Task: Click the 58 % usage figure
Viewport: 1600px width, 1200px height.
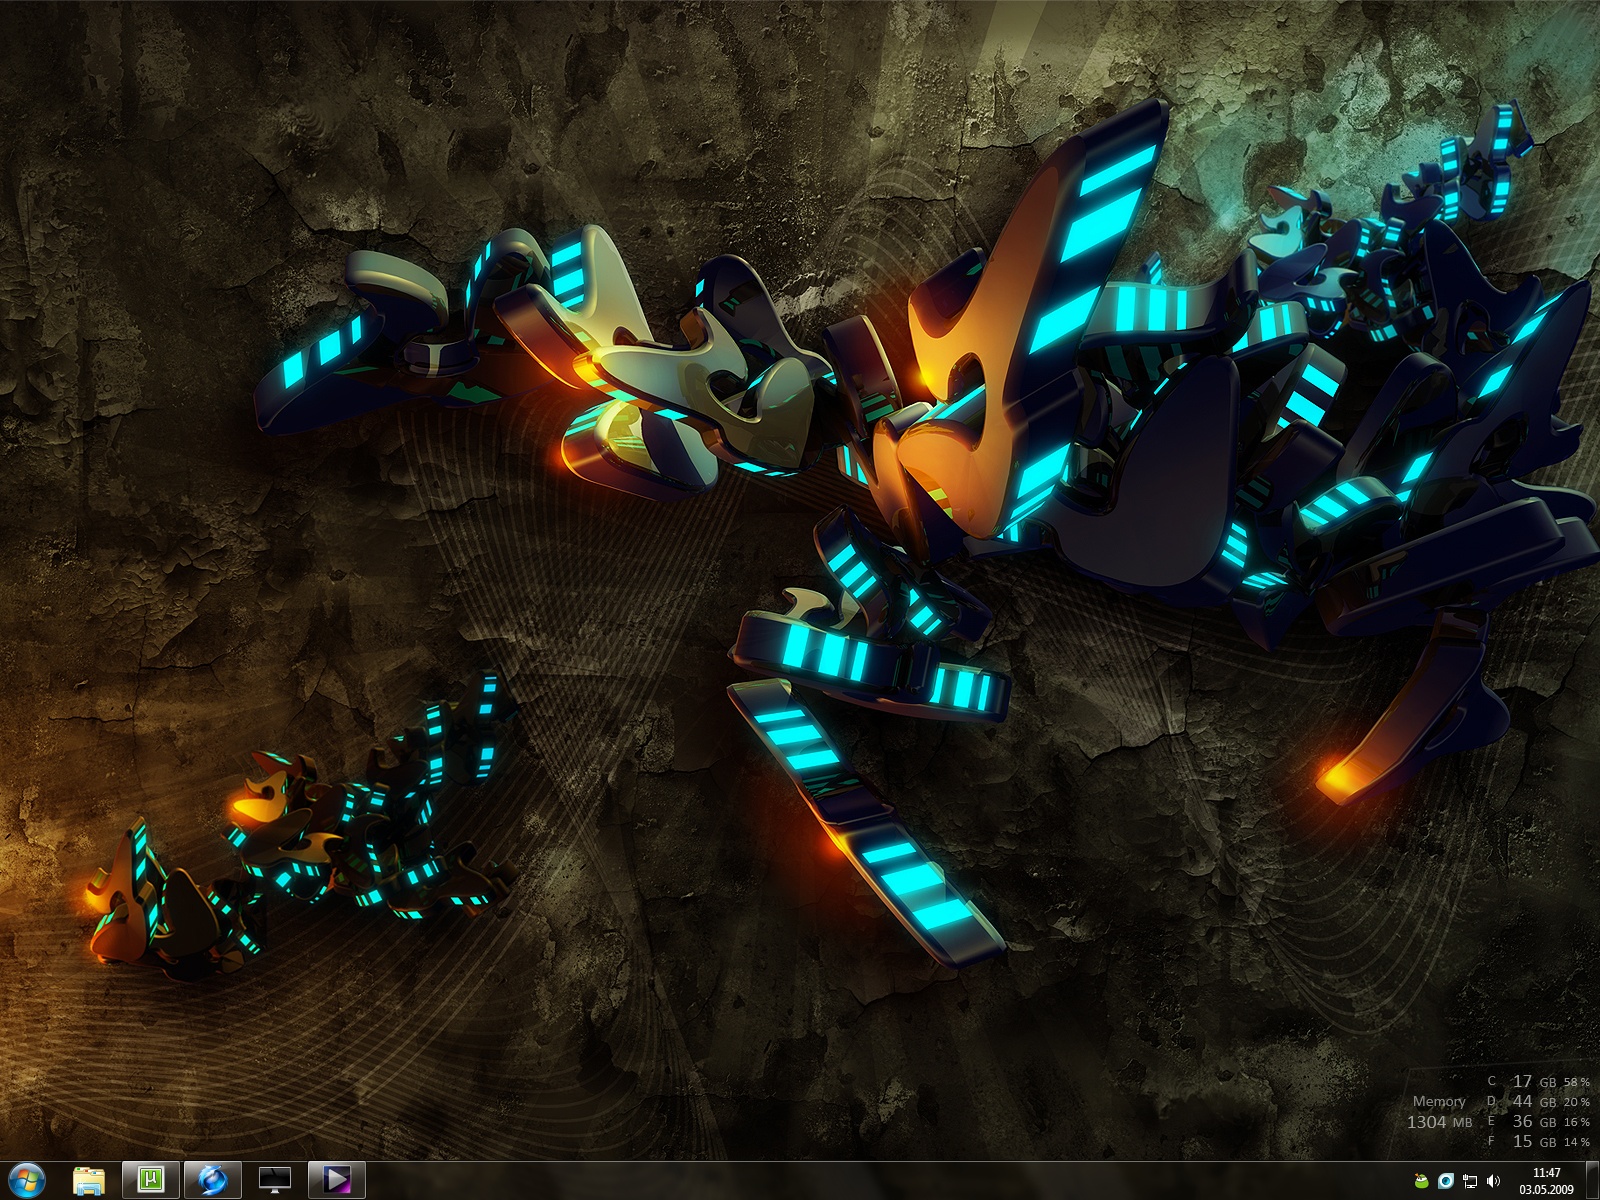Action: 1577,1082
